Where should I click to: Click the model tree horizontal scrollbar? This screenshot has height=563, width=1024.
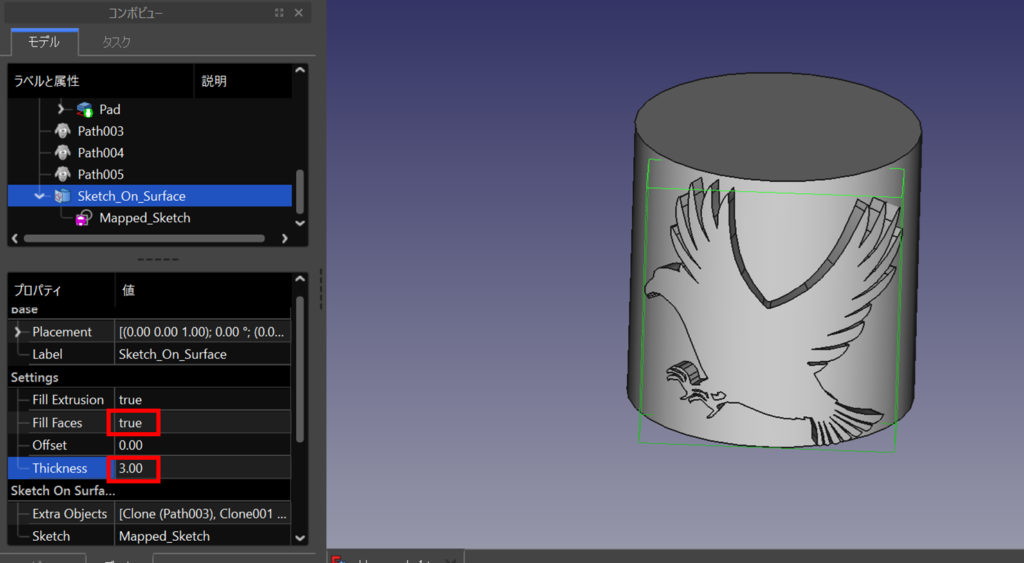click(x=143, y=239)
